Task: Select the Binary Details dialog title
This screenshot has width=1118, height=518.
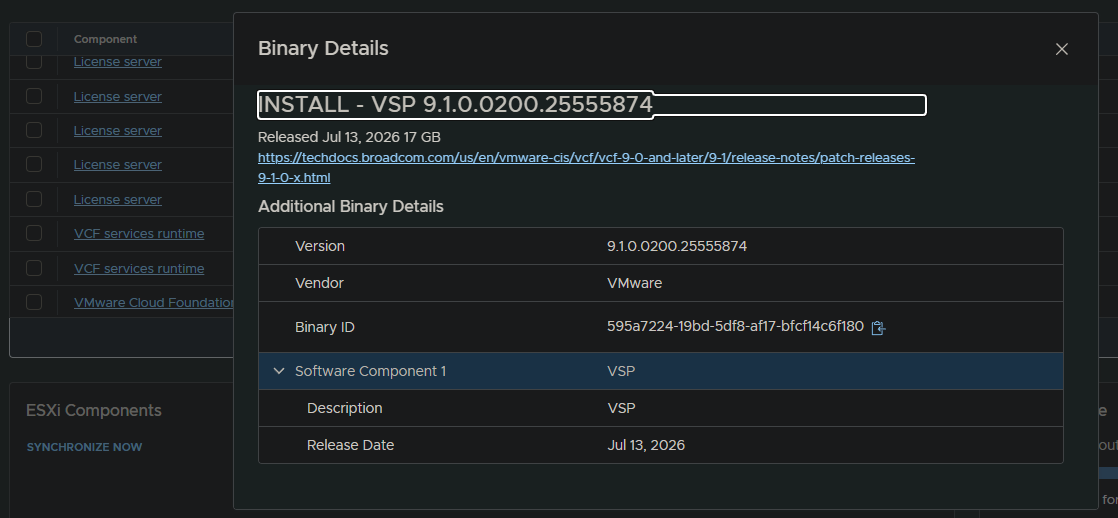Action: point(323,49)
